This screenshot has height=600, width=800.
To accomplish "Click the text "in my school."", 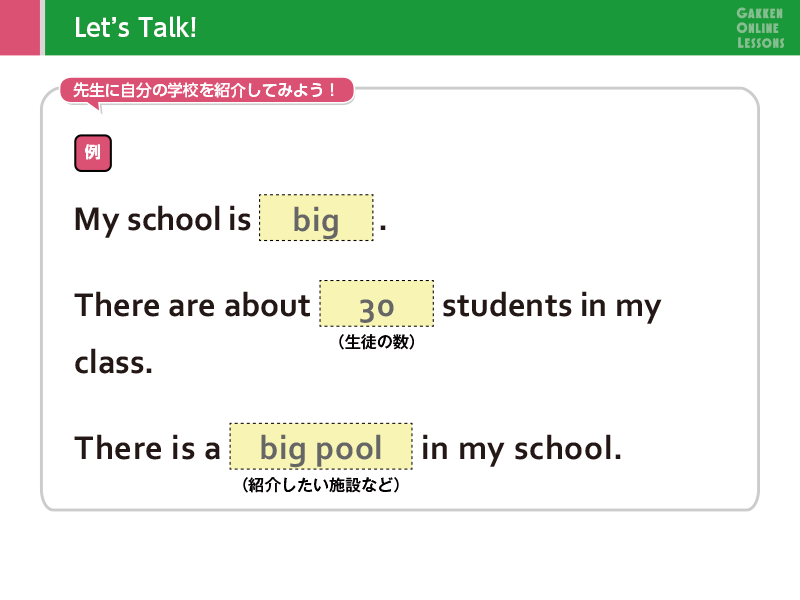I will pyautogui.click(x=521, y=448).
